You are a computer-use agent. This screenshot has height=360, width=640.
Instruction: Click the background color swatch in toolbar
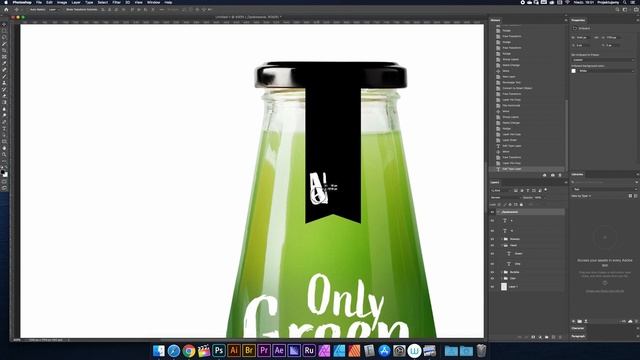(x=6, y=175)
